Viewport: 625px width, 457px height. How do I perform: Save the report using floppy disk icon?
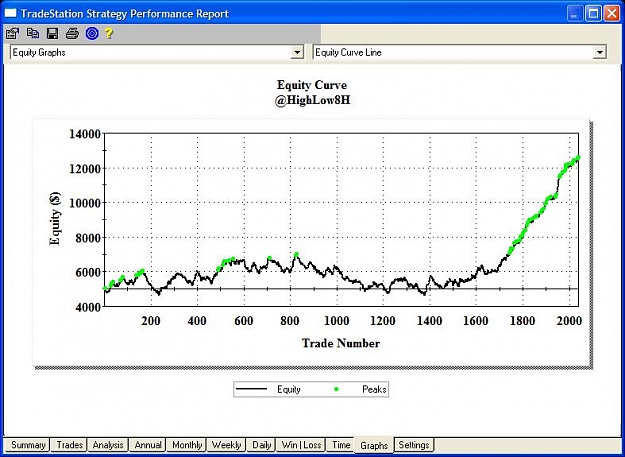coord(52,33)
